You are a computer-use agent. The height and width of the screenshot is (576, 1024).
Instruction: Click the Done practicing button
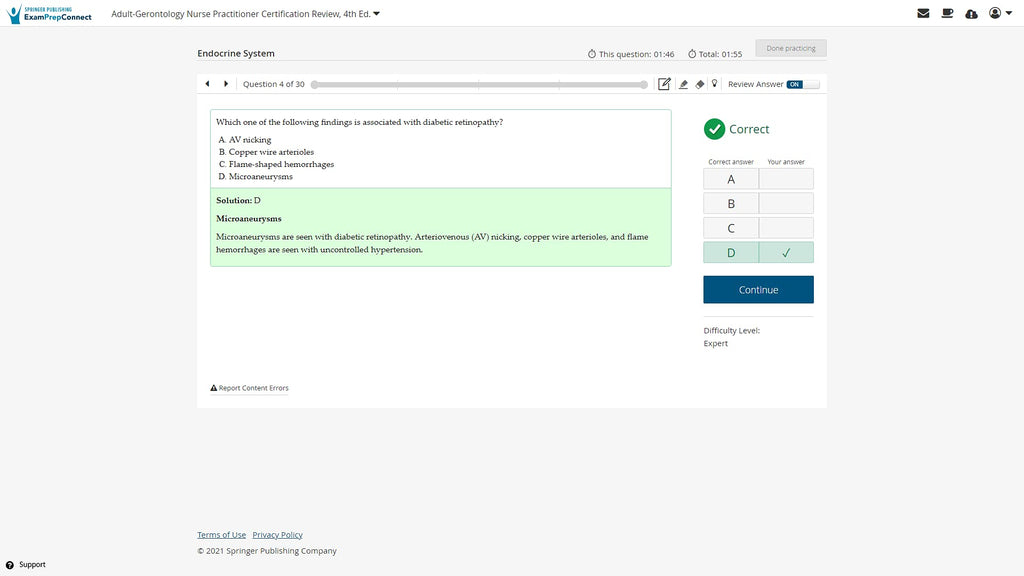790,48
